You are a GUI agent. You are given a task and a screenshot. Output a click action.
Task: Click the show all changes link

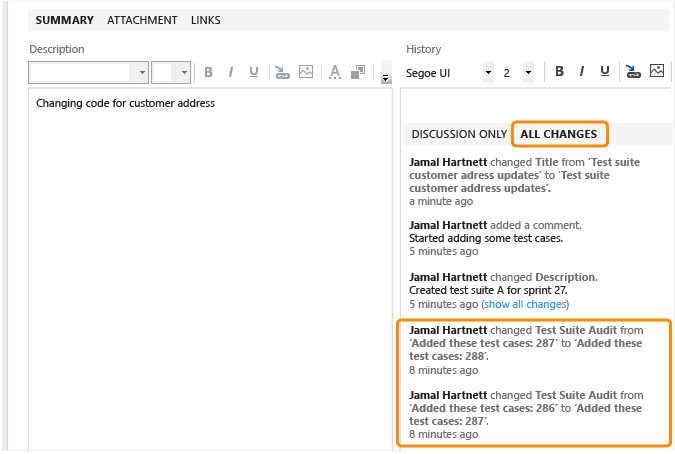(x=525, y=304)
